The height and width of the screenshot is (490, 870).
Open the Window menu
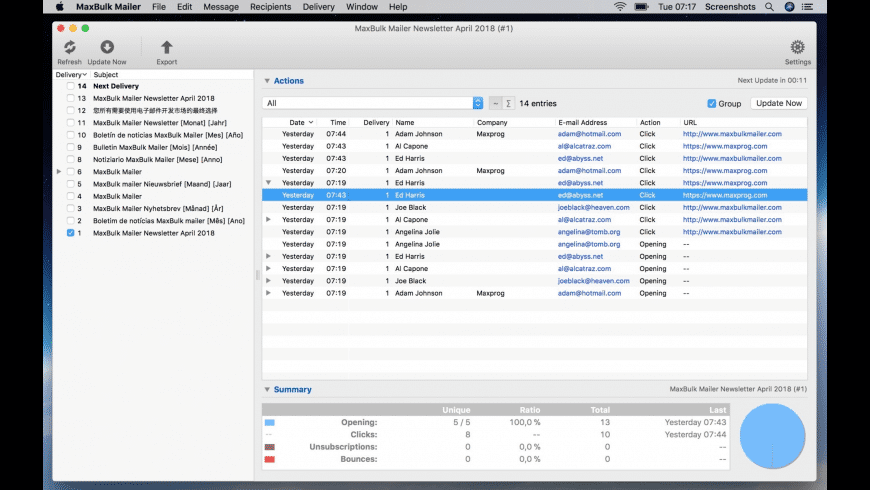362,7
